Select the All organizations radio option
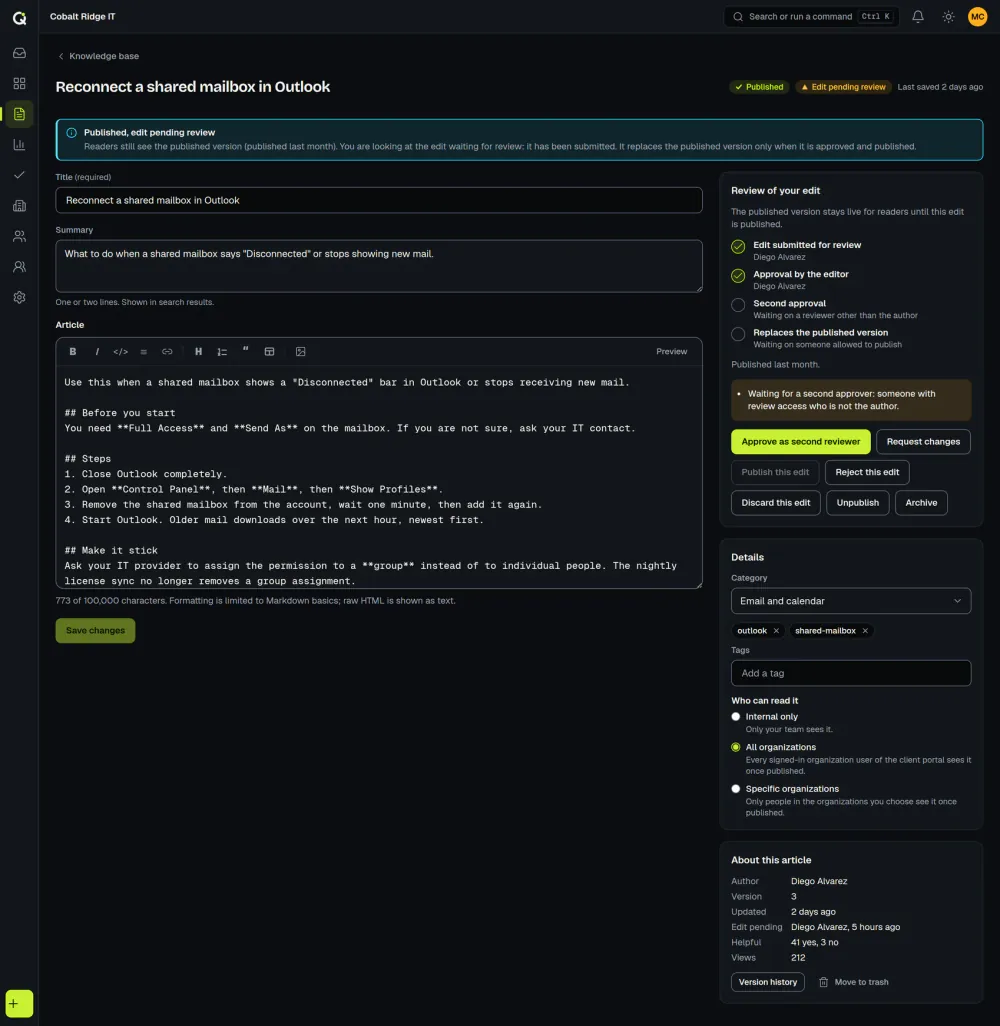The image size is (1000, 1026). (736, 747)
